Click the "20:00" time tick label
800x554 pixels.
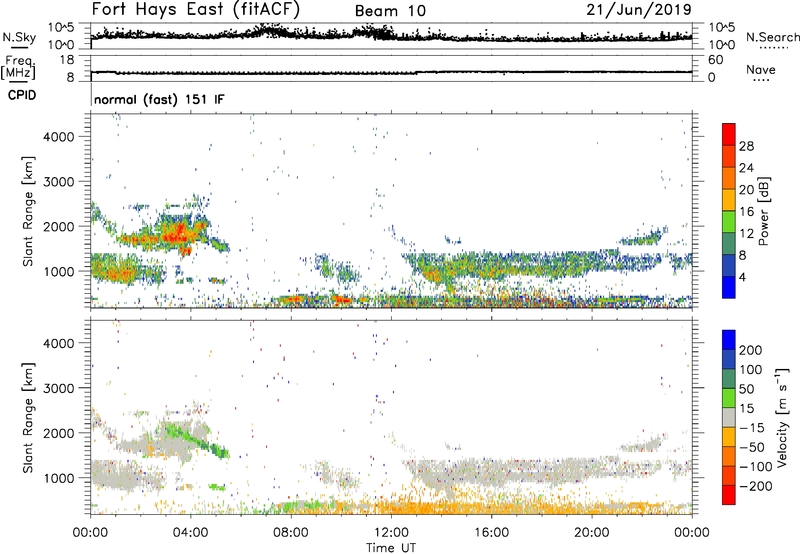pos(591,533)
